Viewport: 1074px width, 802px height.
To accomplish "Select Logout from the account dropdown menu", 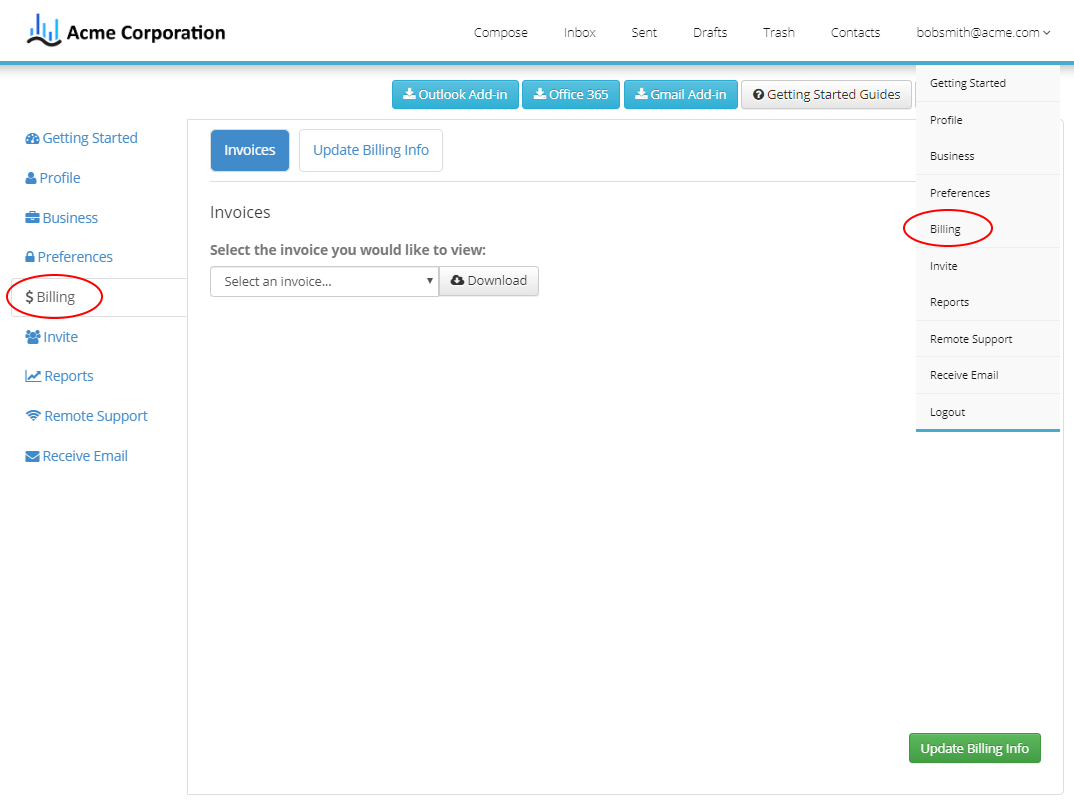I will pos(988,412).
